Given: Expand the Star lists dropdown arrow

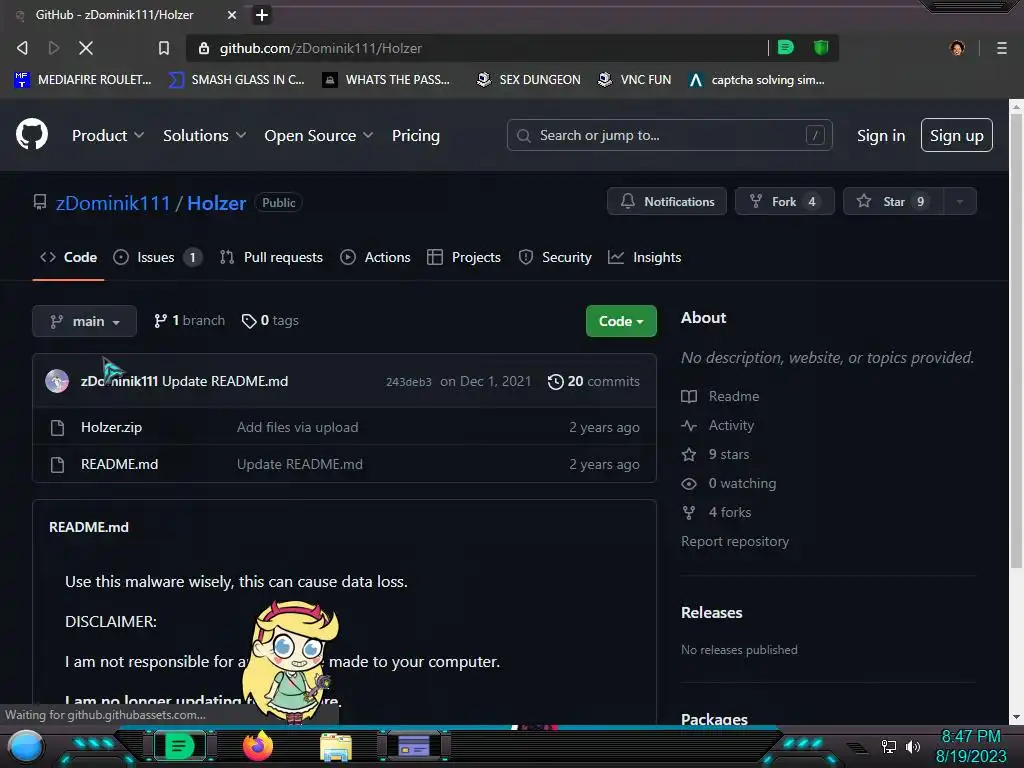Looking at the screenshot, I should tap(960, 201).
